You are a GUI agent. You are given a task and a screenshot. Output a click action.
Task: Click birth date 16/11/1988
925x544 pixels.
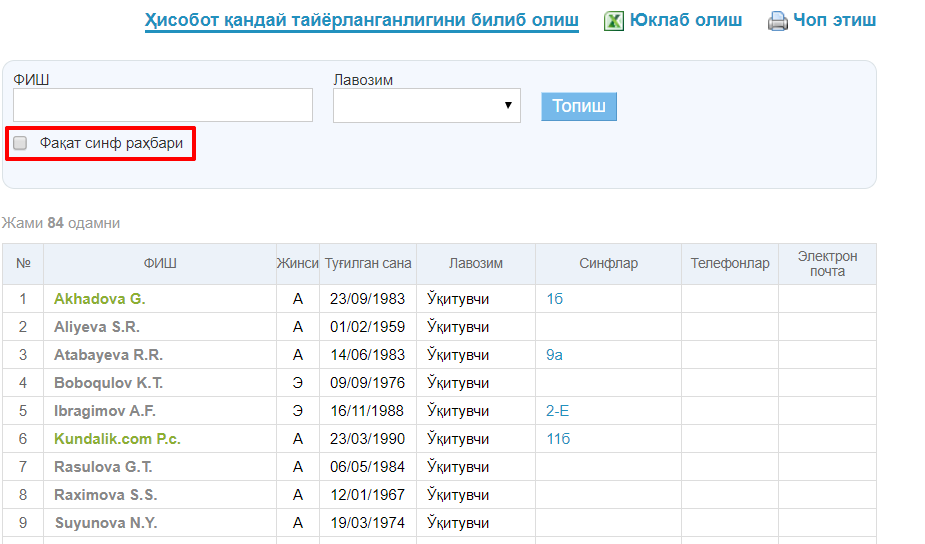tap(367, 411)
